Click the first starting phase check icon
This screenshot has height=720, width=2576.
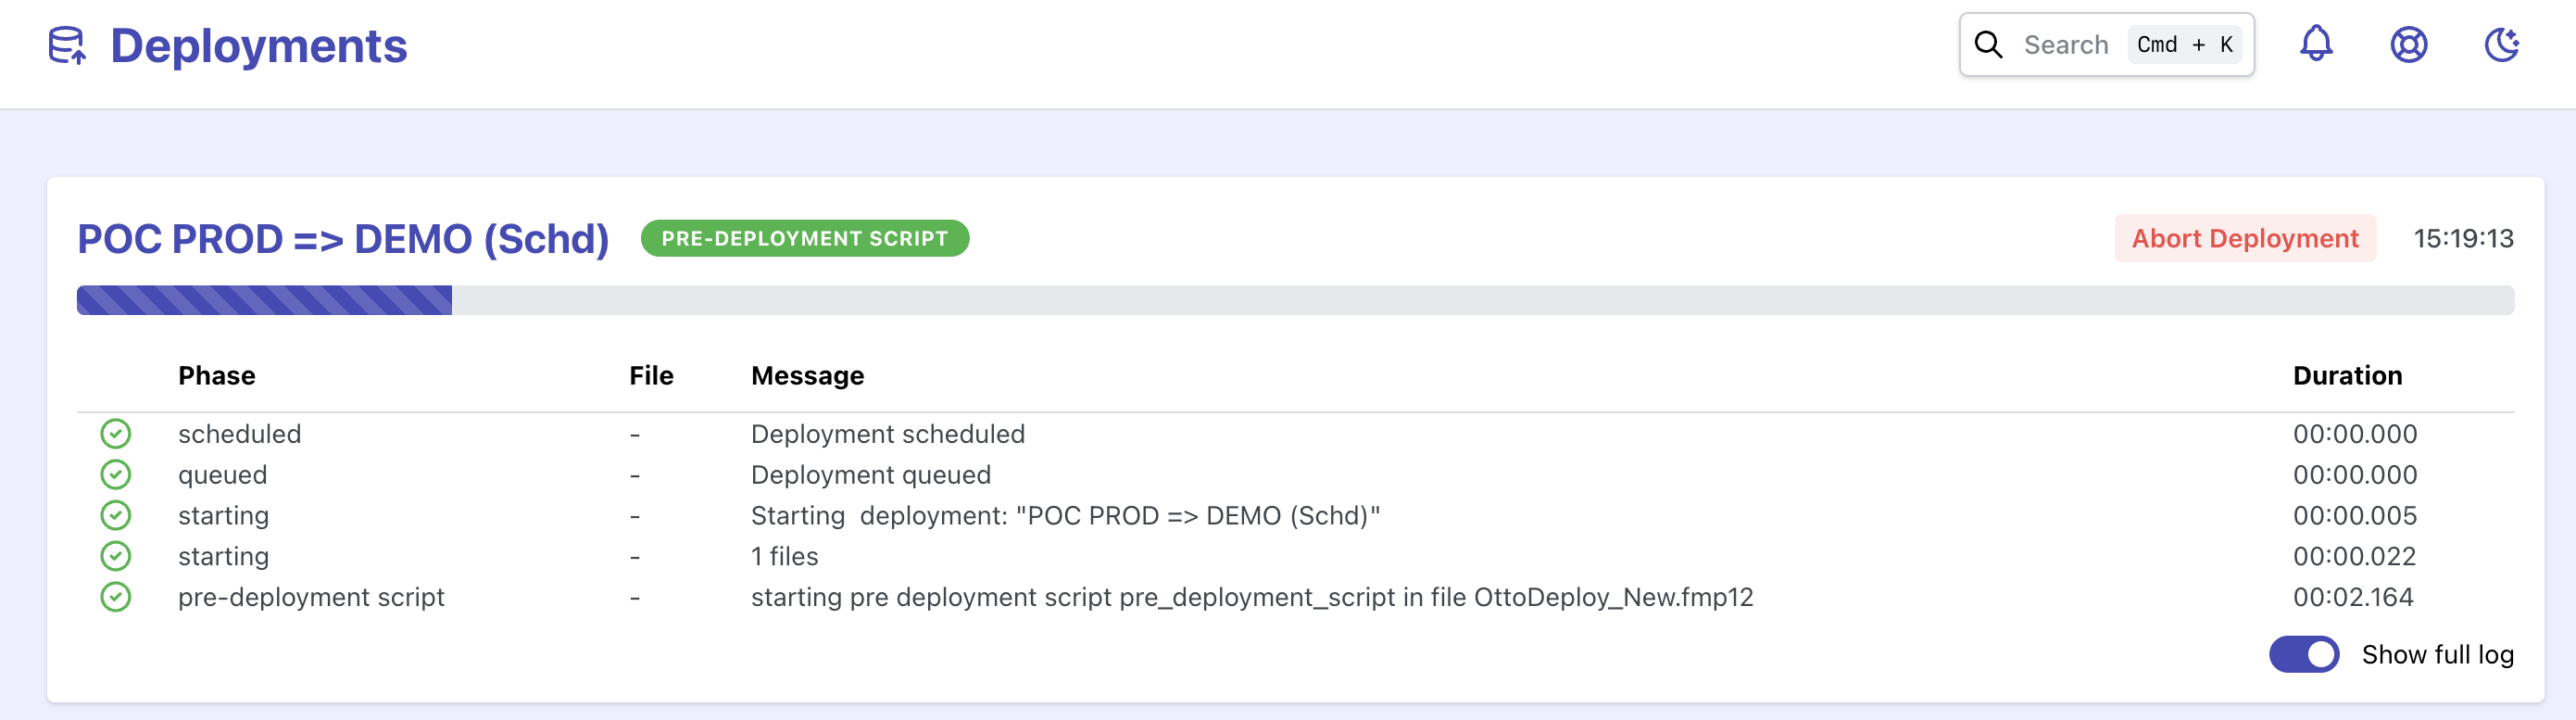point(116,516)
